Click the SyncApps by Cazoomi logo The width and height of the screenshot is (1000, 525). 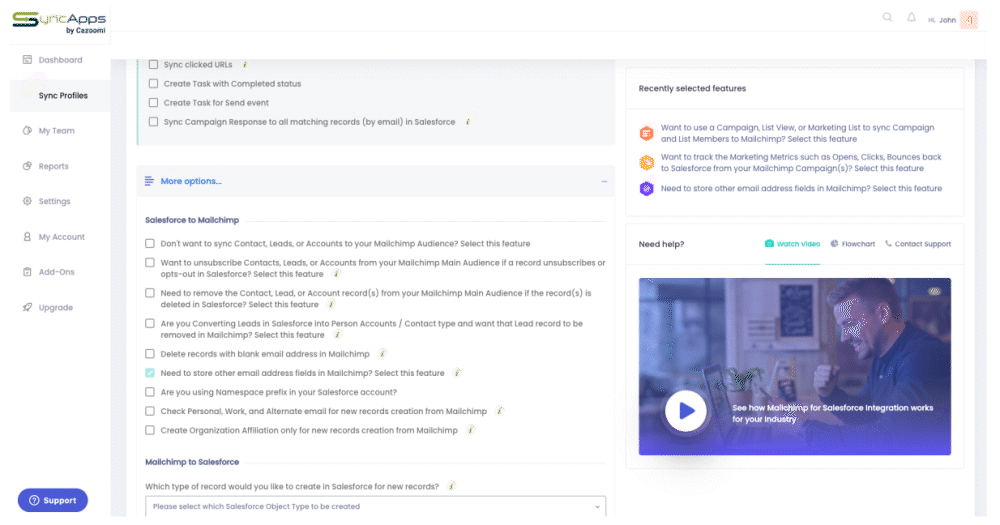(59, 22)
